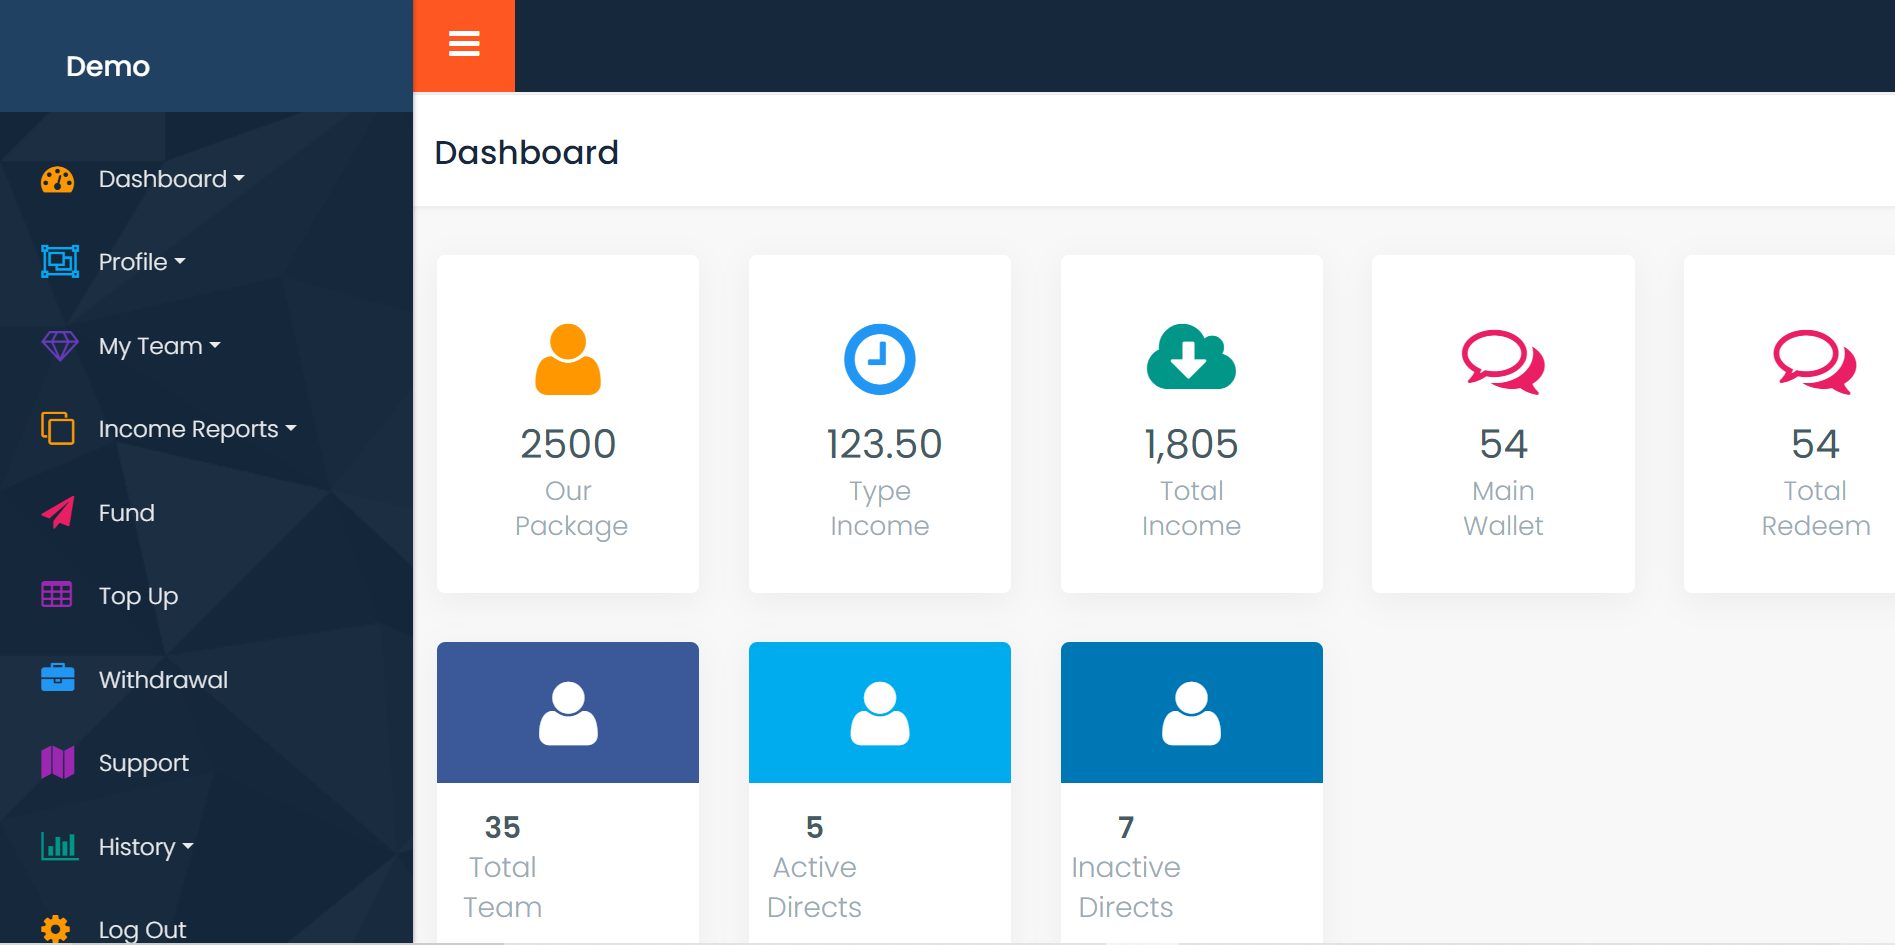Click the purple map Support icon
The height and width of the screenshot is (945, 1895).
tap(58, 762)
